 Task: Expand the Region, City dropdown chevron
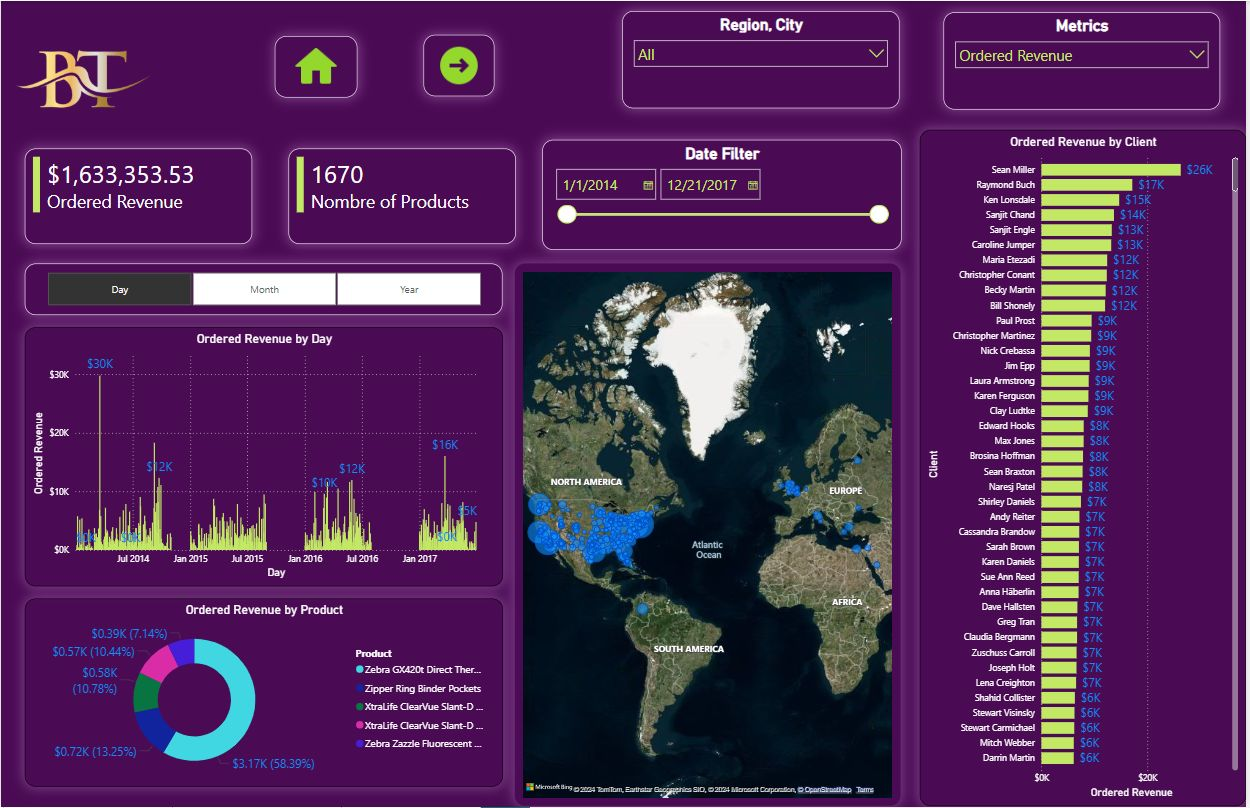(877, 54)
